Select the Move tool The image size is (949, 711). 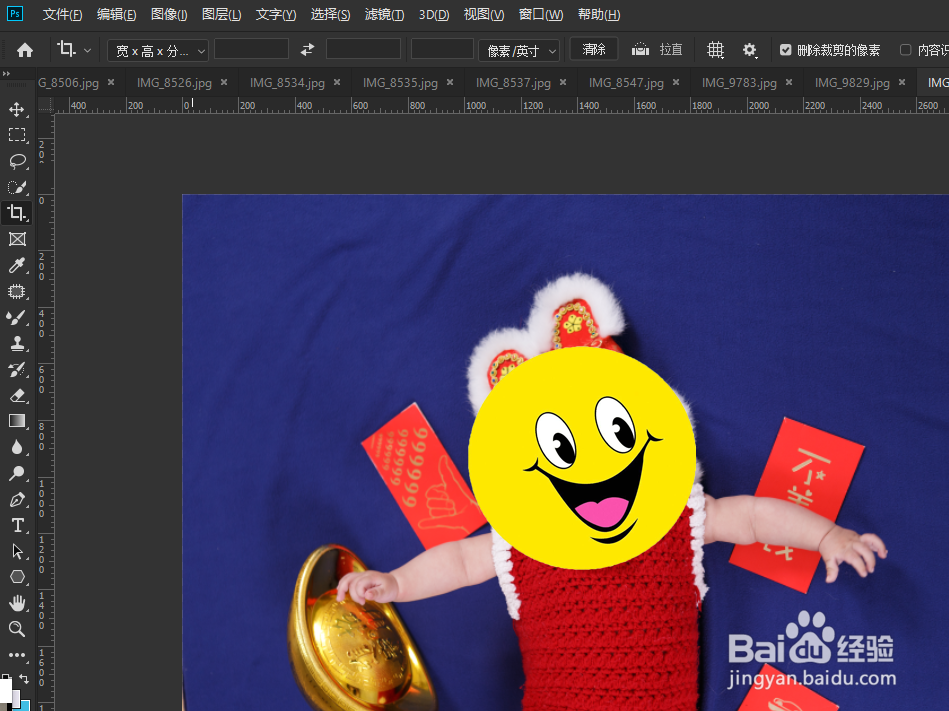point(17,110)
